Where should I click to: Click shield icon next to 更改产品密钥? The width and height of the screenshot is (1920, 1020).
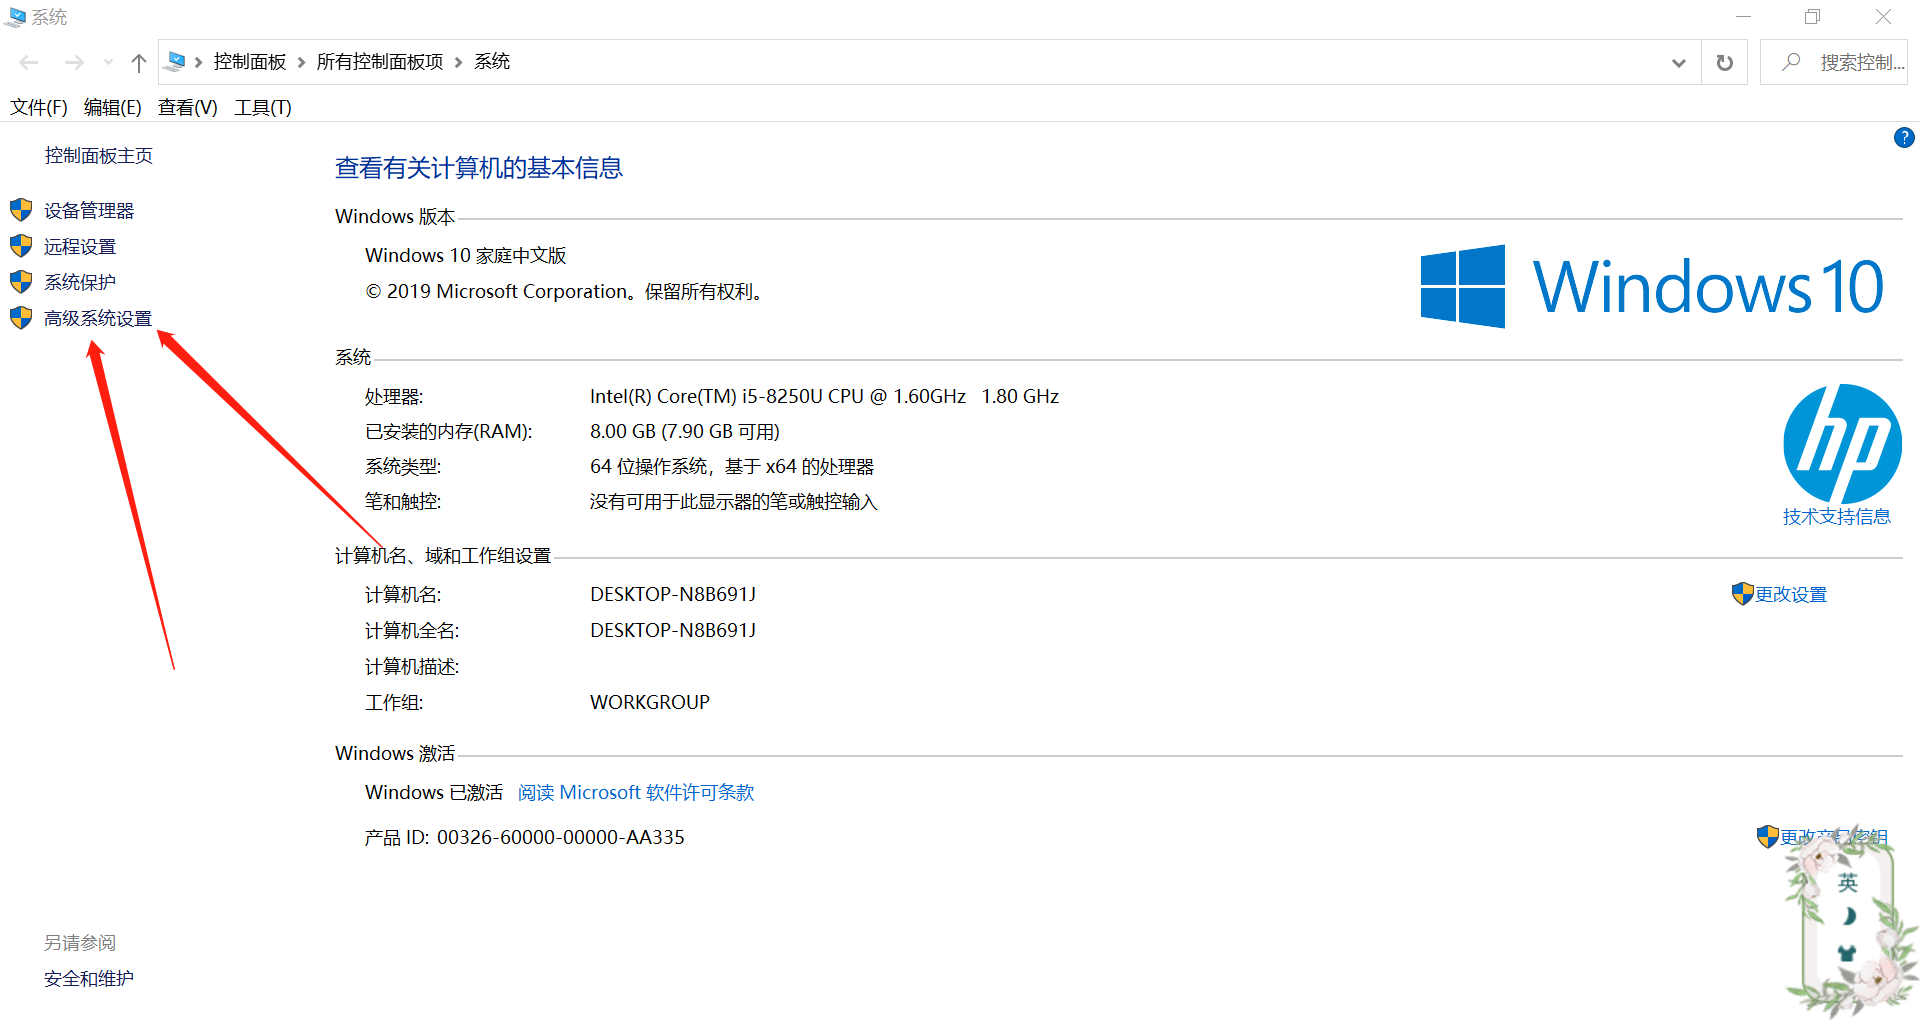click(1768, 837)
